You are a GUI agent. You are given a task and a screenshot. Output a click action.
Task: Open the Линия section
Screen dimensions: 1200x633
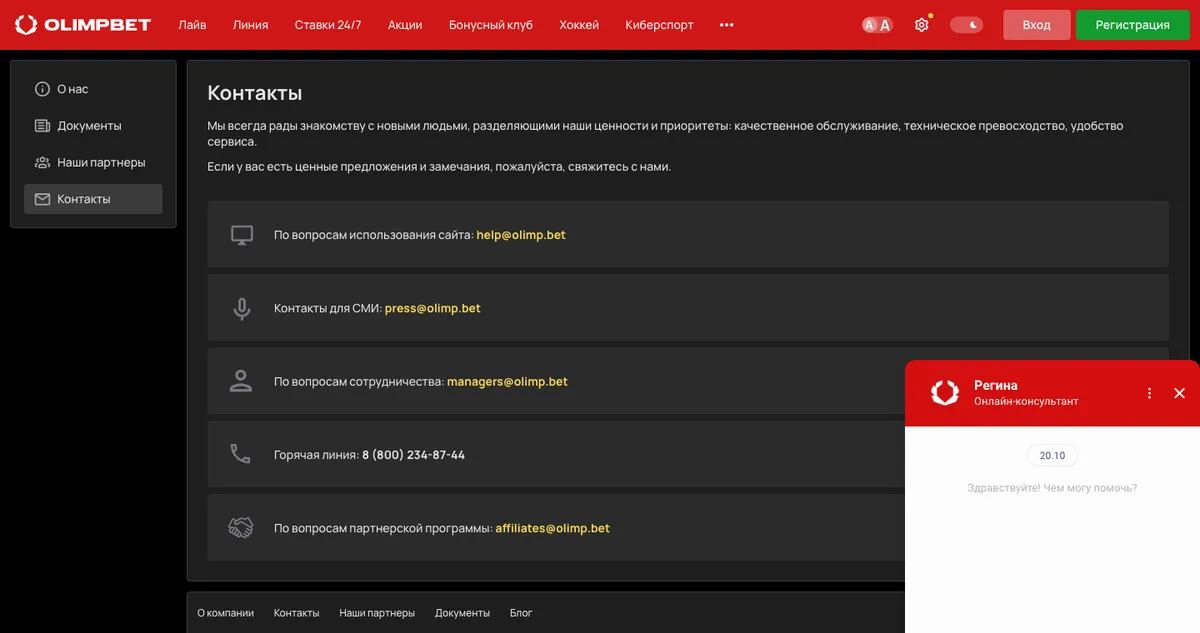tap(250, 25)
